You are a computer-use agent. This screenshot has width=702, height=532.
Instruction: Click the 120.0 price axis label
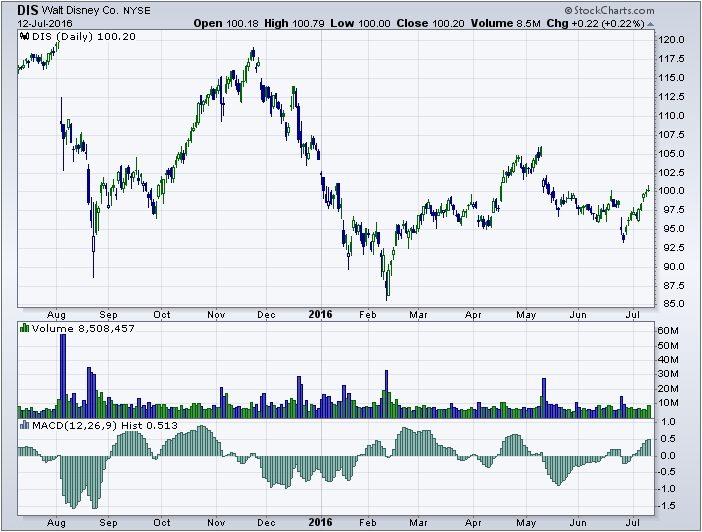pos(671,40)
